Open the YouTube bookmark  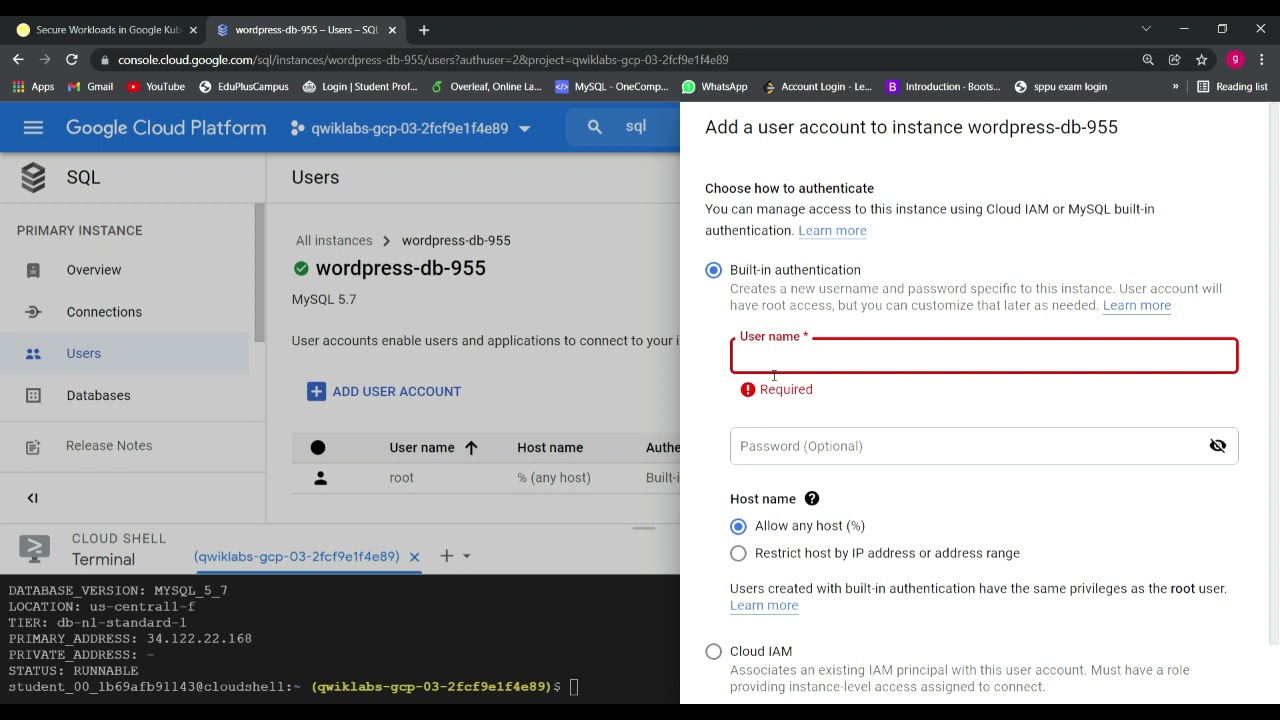(x=156, y=87)
